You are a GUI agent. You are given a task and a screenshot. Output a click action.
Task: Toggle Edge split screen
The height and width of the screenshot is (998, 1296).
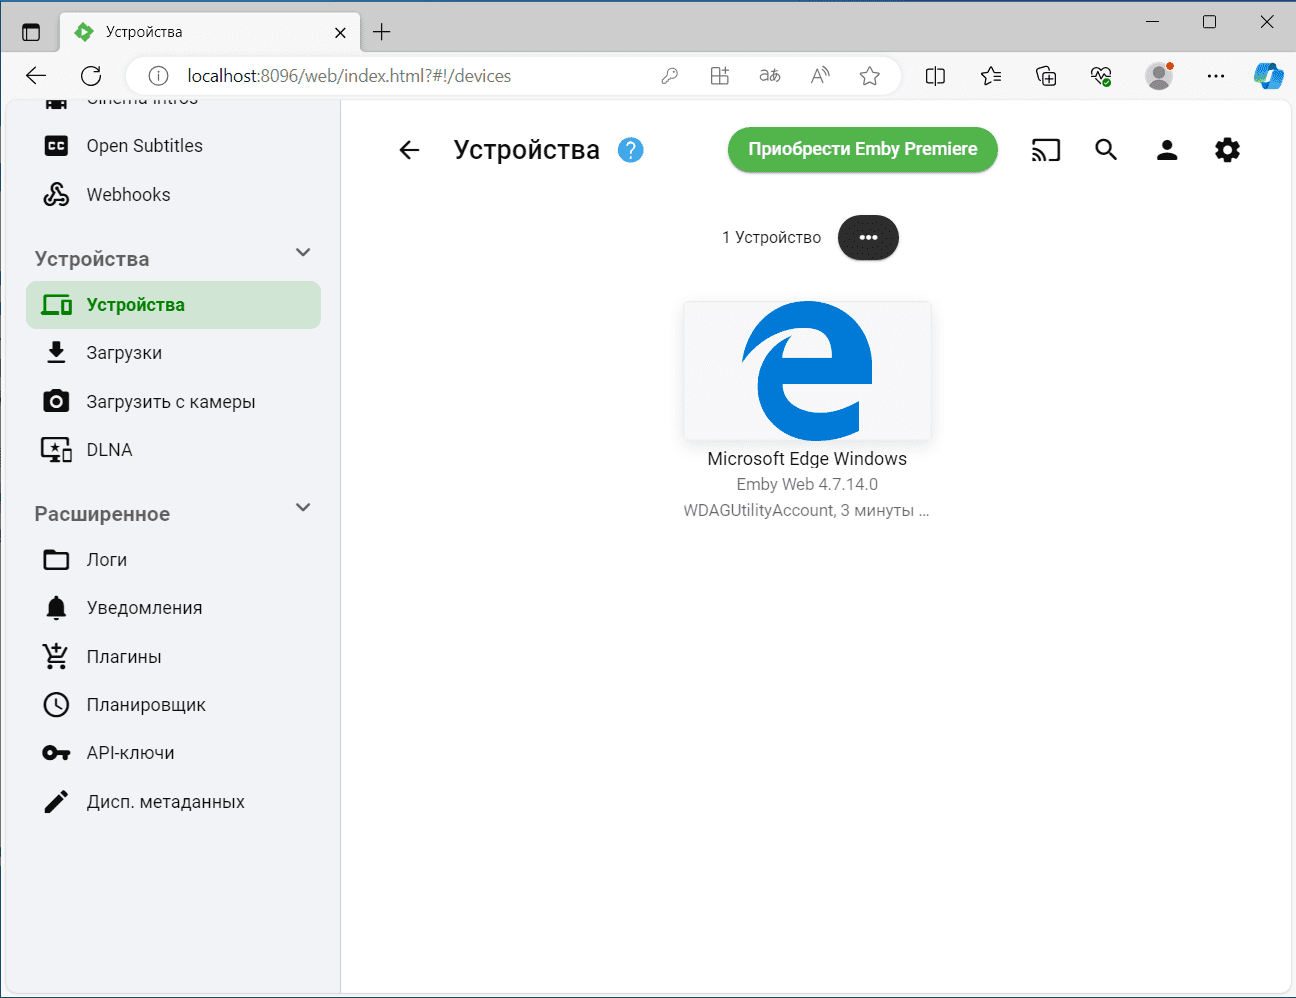[935, 76]
